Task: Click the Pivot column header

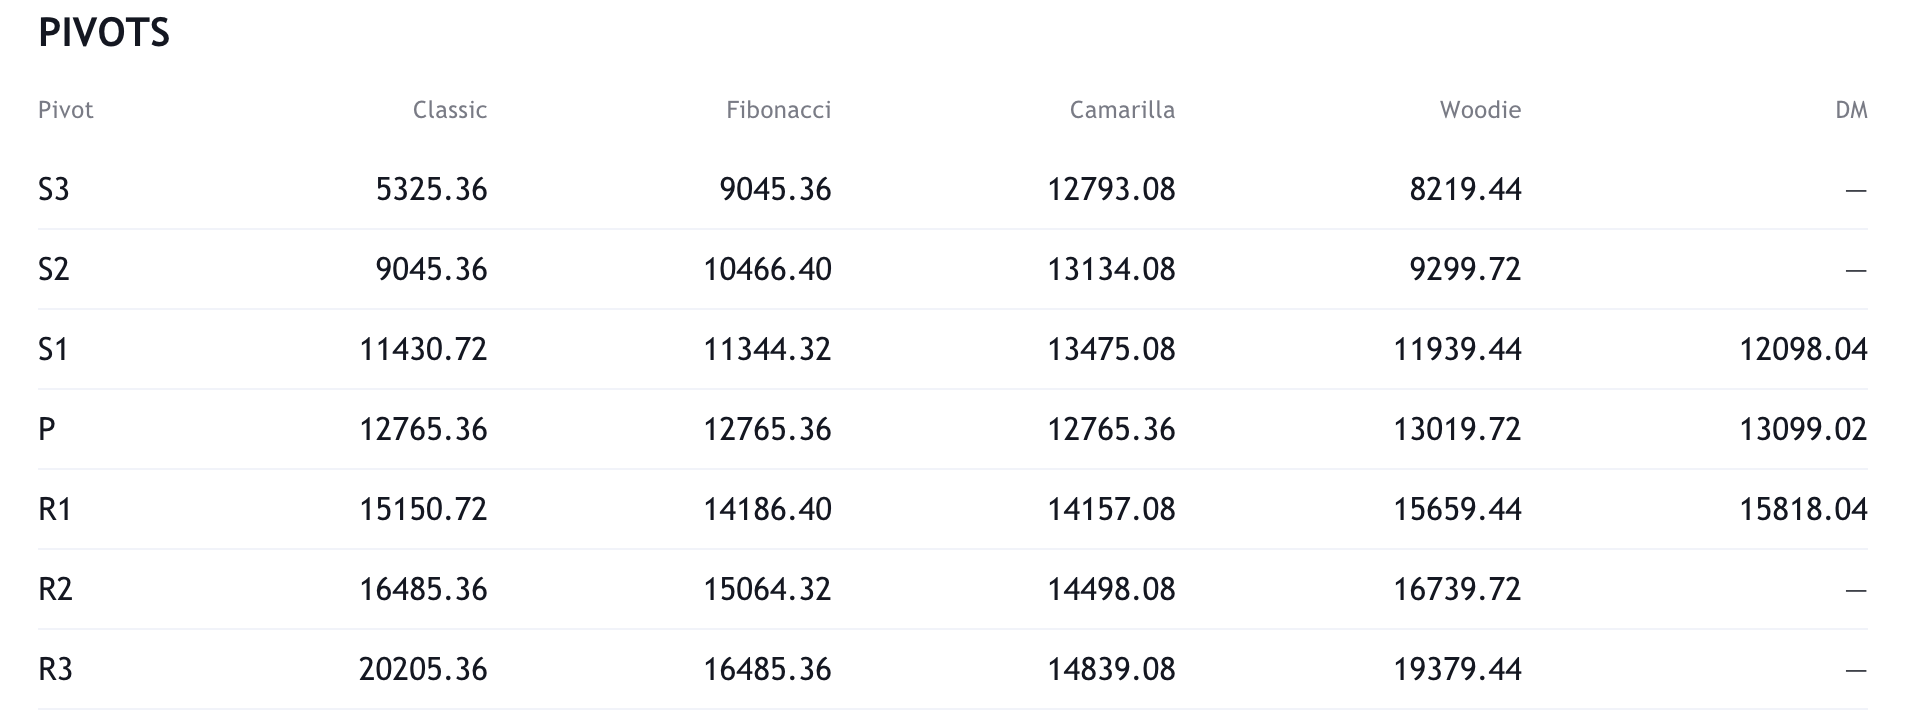Action: tap(66, 110)
